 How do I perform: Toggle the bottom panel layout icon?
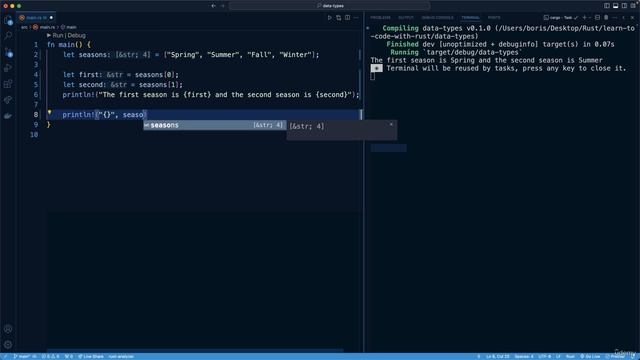[616, 6]
